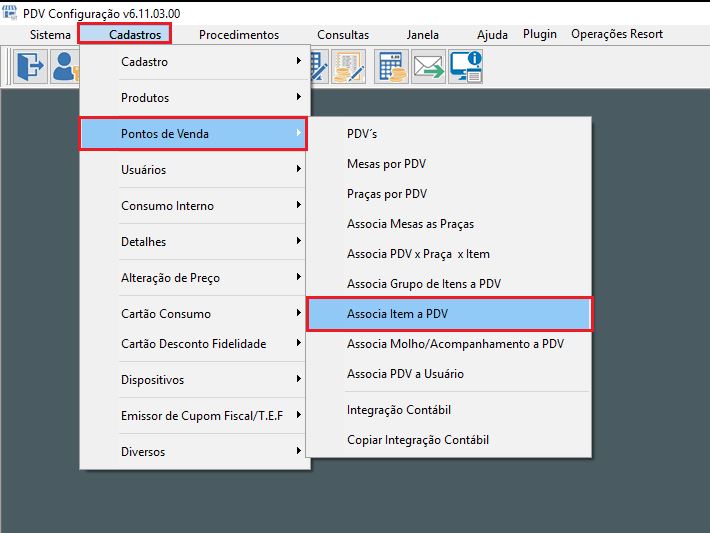Open the Janela menu
710x533 pixels.
422,34
